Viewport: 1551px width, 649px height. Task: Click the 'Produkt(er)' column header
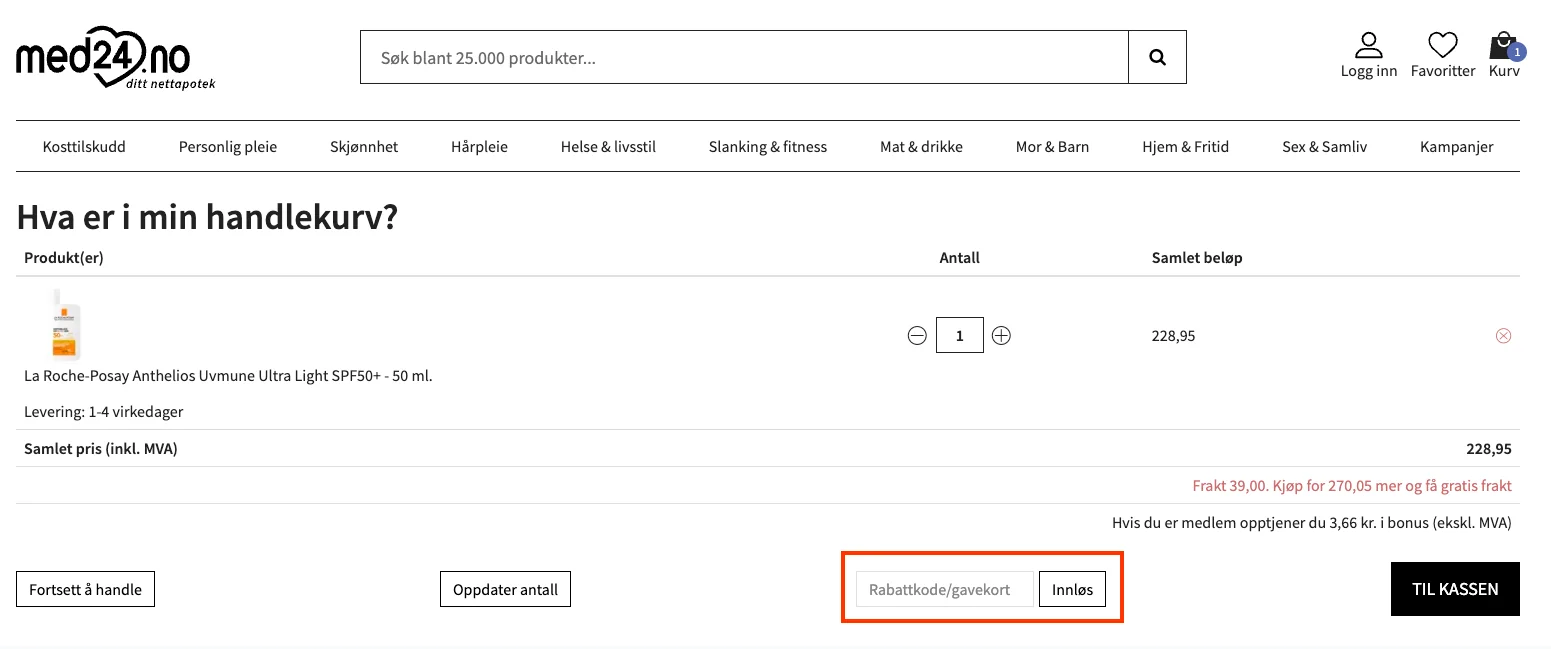click(x=64, y=258)
